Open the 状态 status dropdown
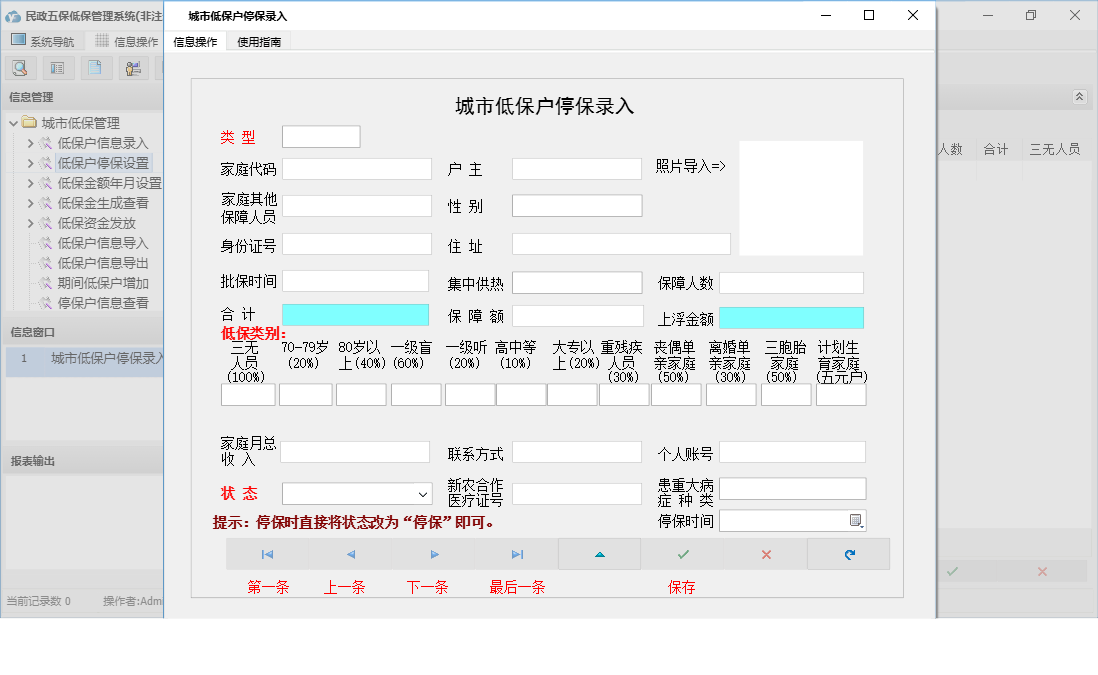The height and width of the screenshot is (675, 1098). click(x=422, y=494)
